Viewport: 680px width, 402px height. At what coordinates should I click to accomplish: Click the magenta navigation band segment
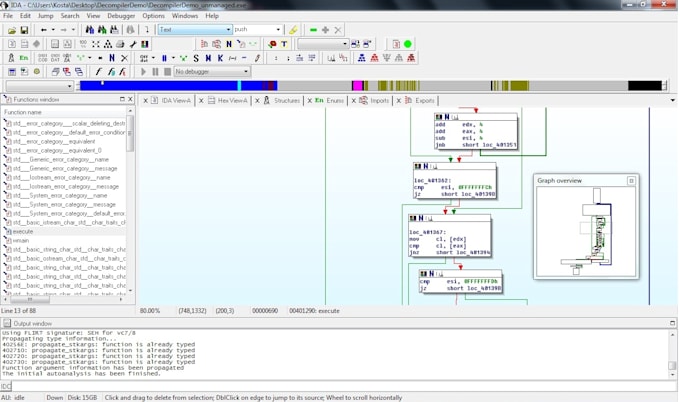357,86
